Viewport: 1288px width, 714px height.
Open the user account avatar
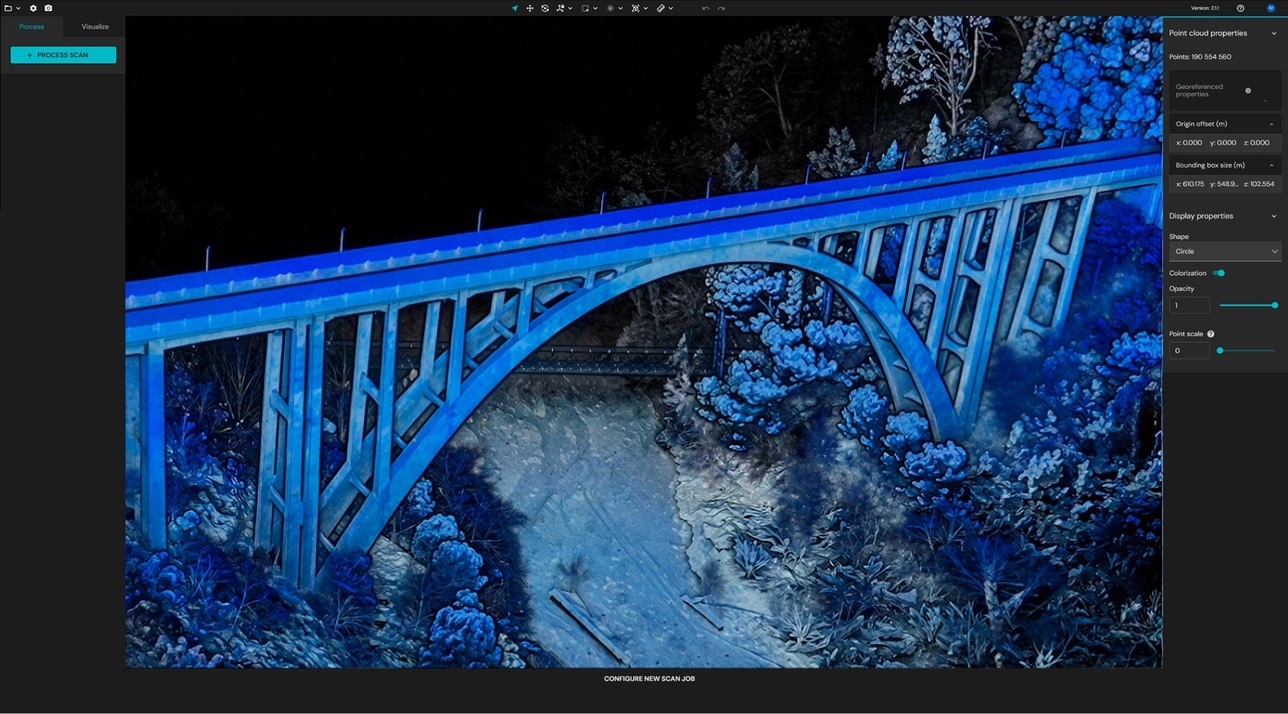coord(1271,8)
